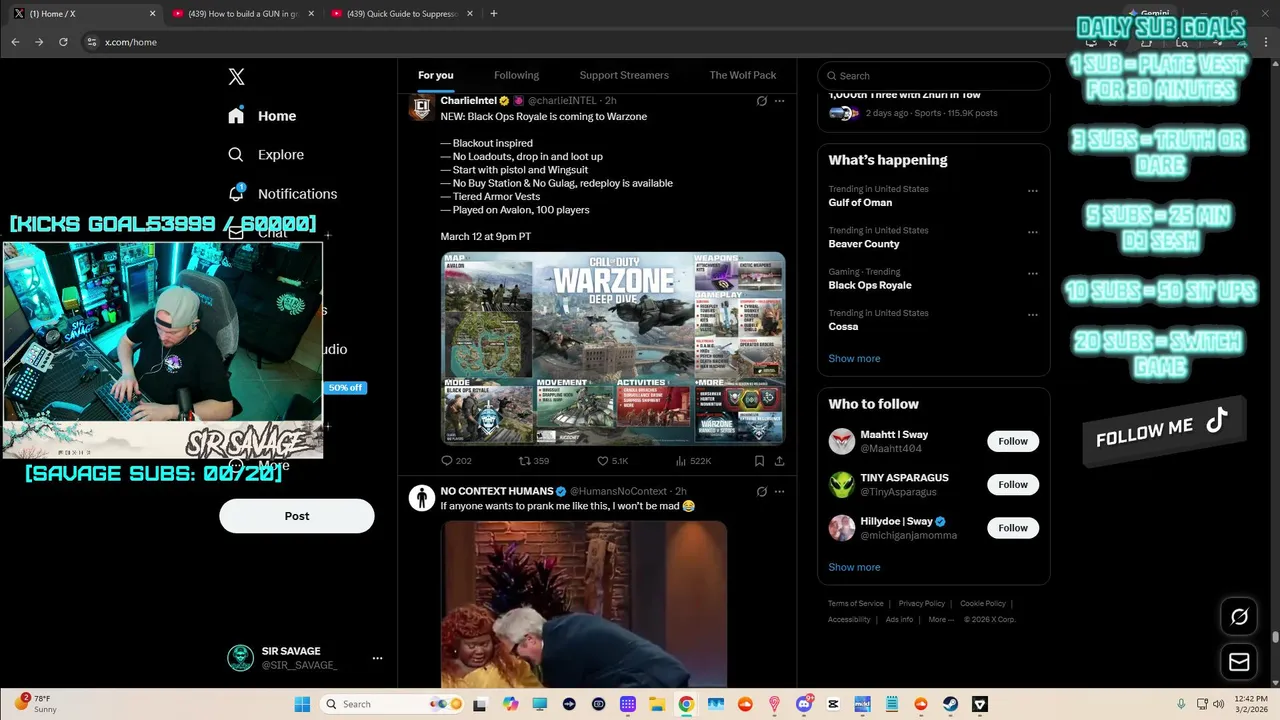The width and height of the screenshot is (1280, 720).
Task: Open Explore from the sidebar
Action: [x=266, y=155]
